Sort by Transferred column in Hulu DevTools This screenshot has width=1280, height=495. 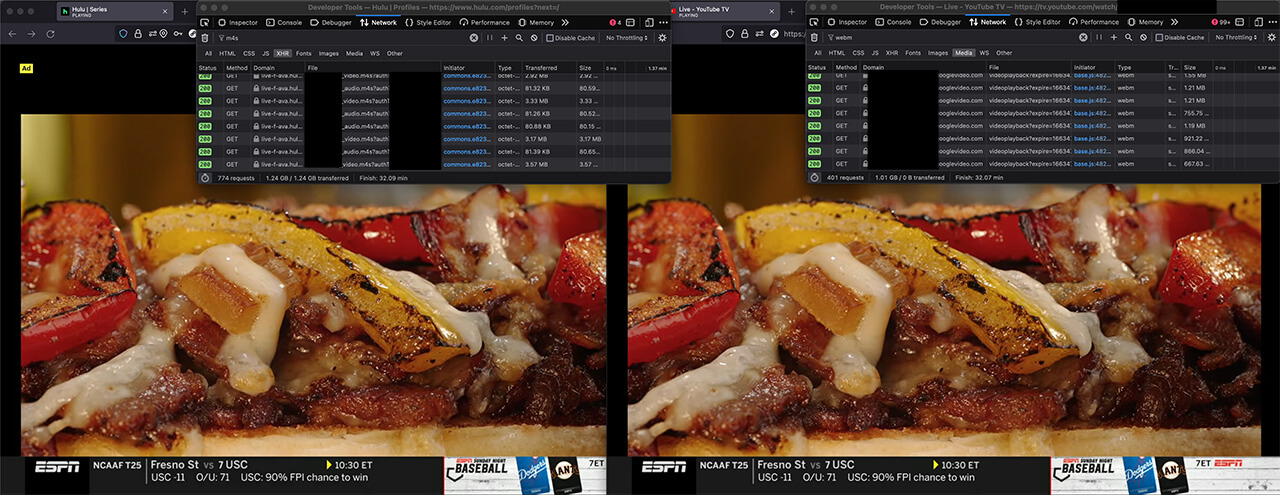(549, 68)
